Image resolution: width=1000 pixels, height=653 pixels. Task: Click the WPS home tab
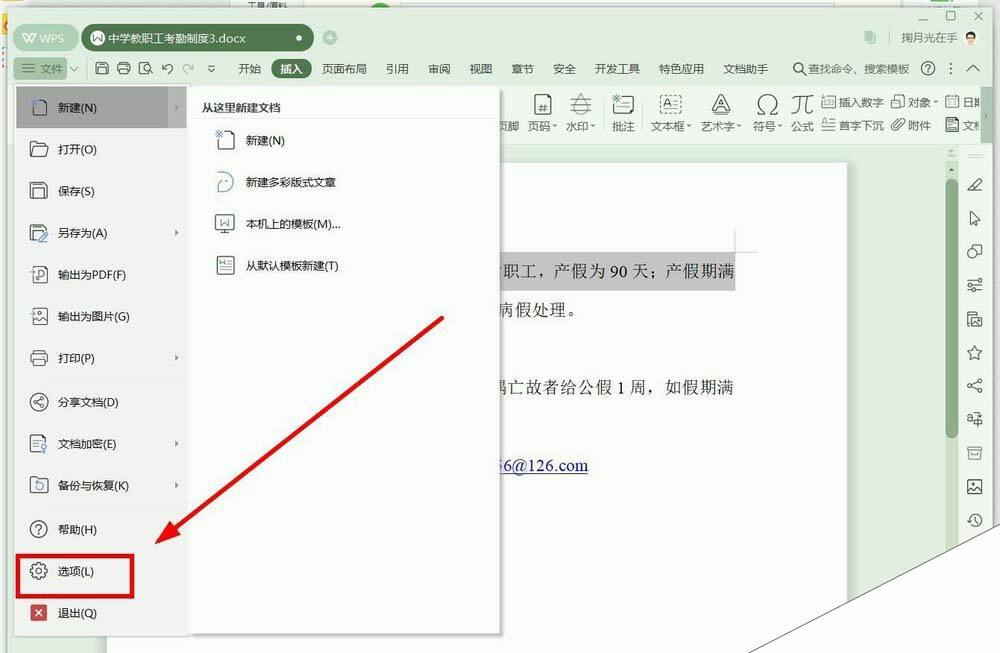pos(43,38)
